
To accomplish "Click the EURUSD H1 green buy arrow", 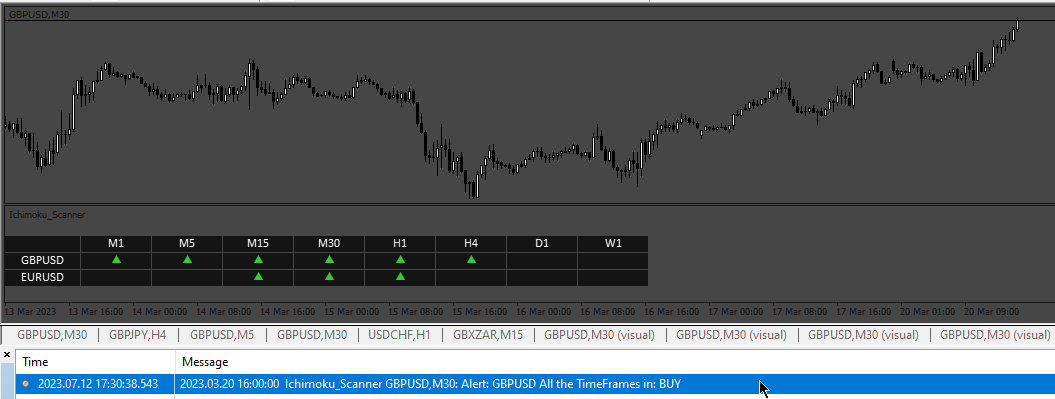I will tap(400, 277).
